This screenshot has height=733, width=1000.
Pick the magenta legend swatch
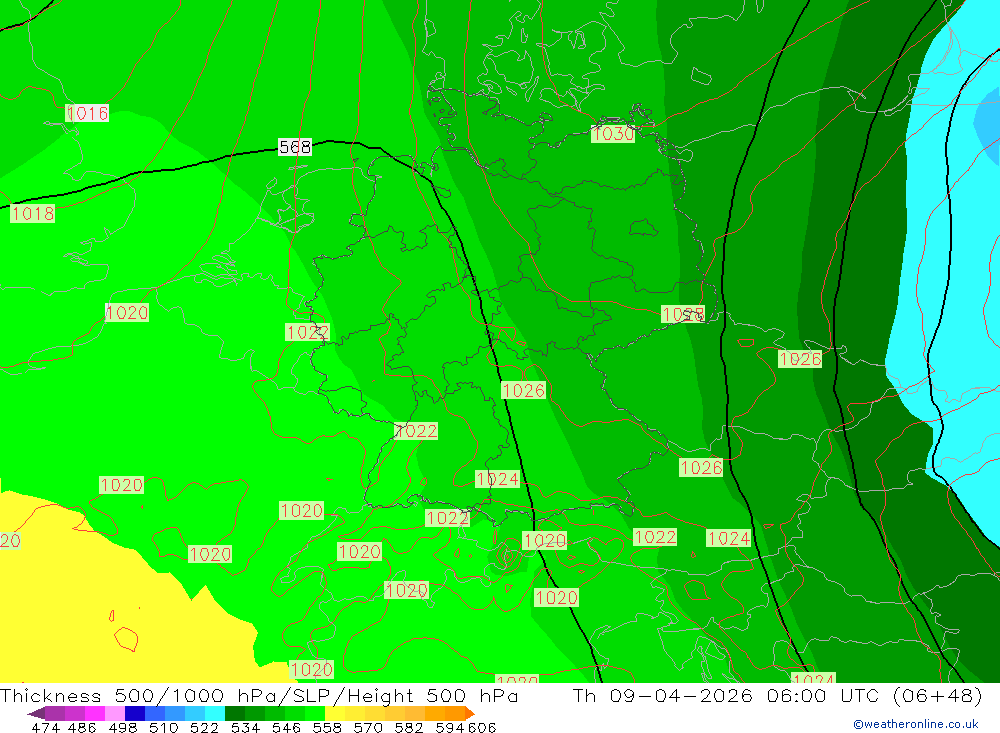[94, 713]
